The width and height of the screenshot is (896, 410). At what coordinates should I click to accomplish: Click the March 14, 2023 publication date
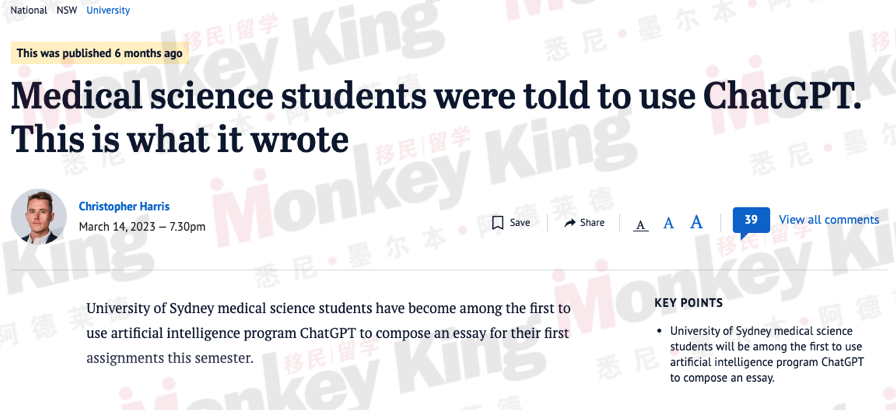[x=142, y=227]
